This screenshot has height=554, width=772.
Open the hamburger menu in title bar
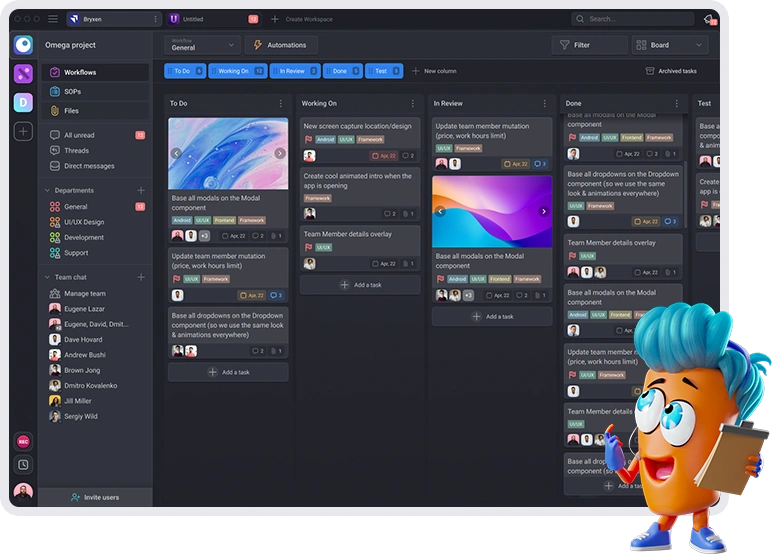pos(53,19)
